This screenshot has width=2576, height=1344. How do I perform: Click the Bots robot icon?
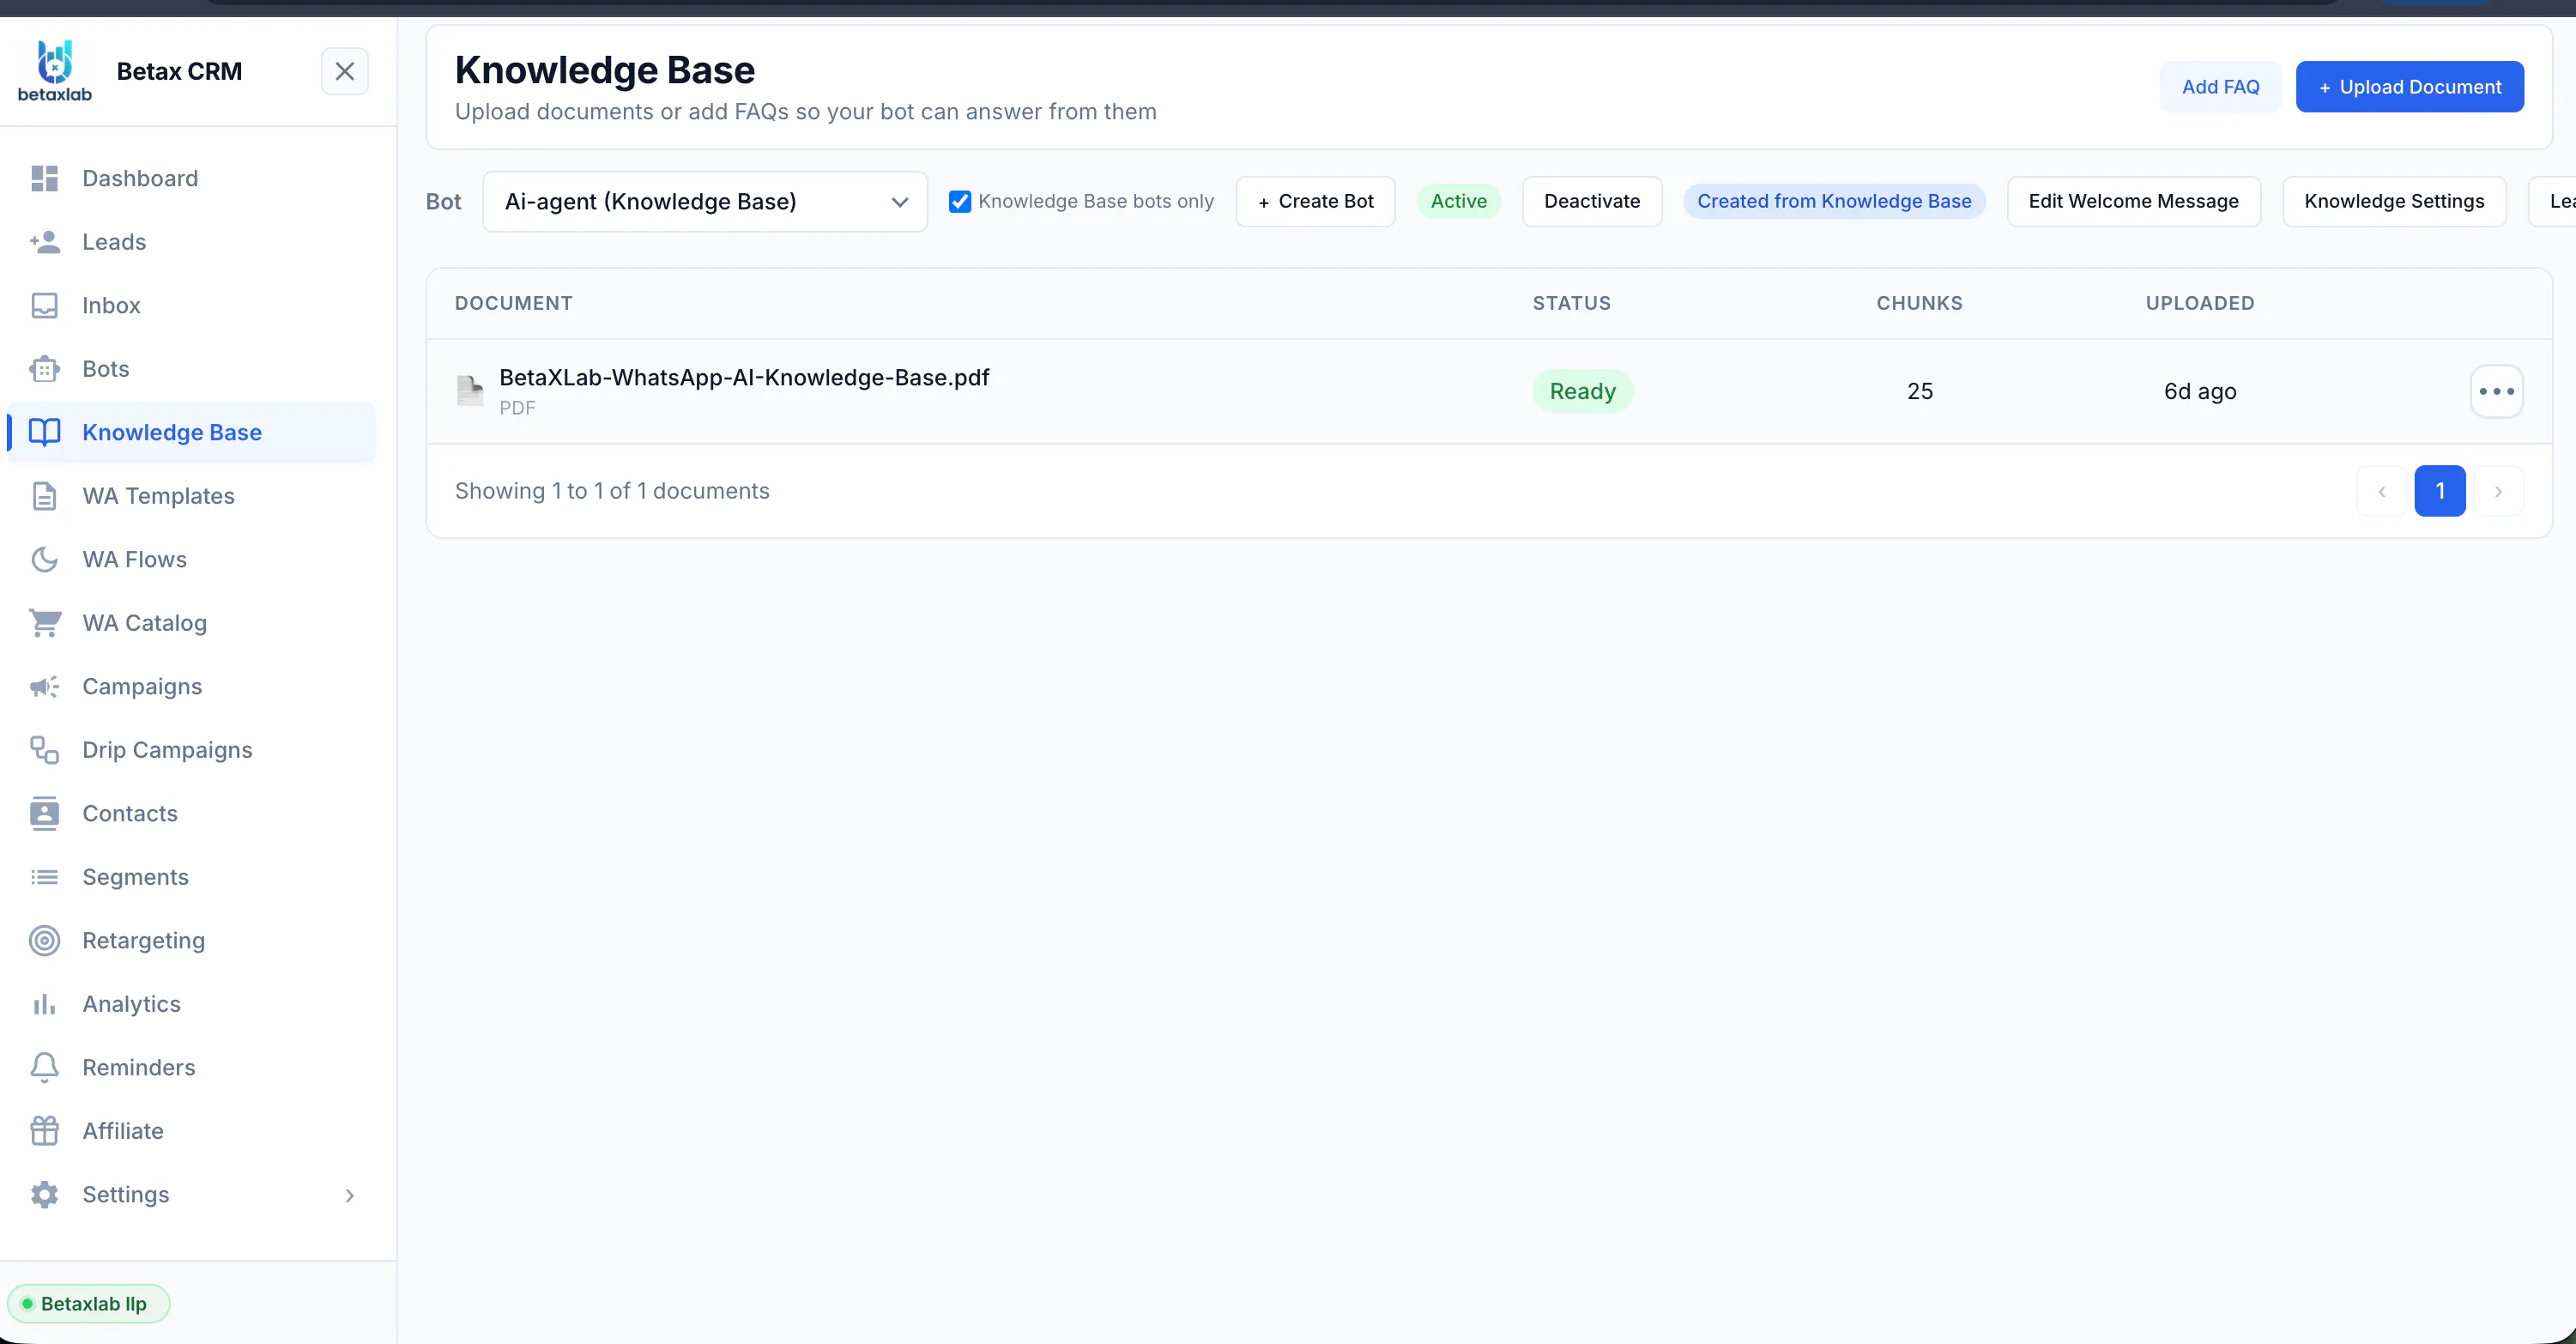pos(44,369)
